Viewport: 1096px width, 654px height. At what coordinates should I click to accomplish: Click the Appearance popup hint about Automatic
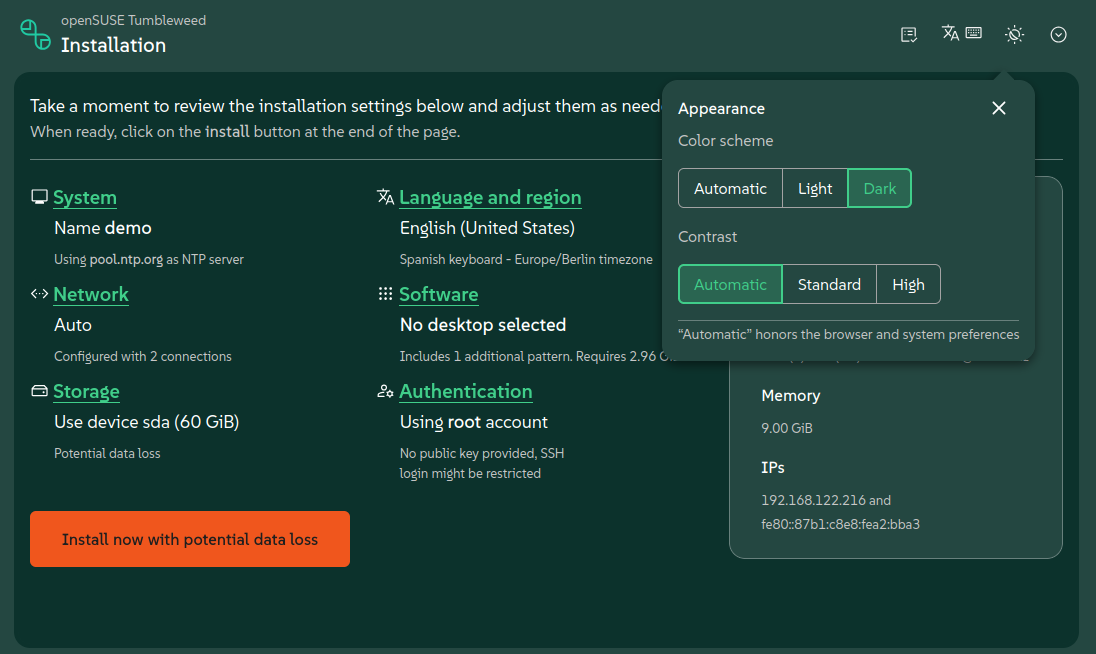pyautogui.click(x=849, y=335)
